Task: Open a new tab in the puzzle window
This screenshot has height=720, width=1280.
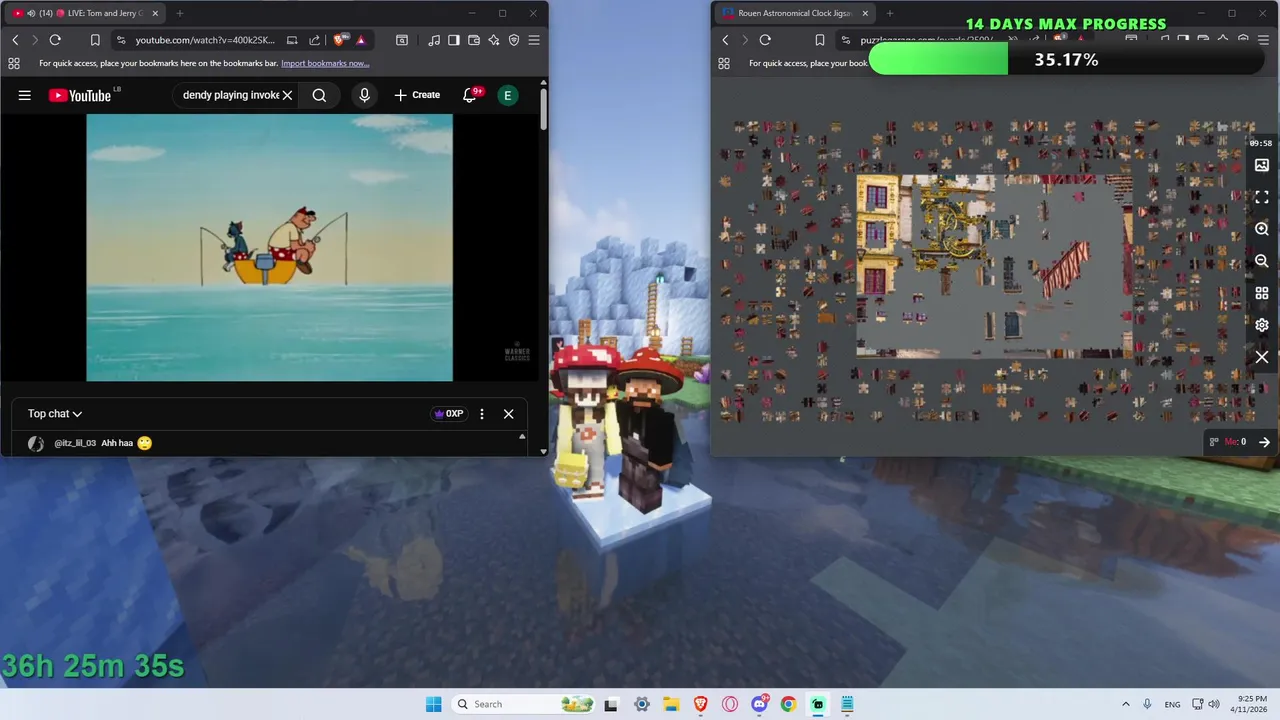Action: [890, 13]
